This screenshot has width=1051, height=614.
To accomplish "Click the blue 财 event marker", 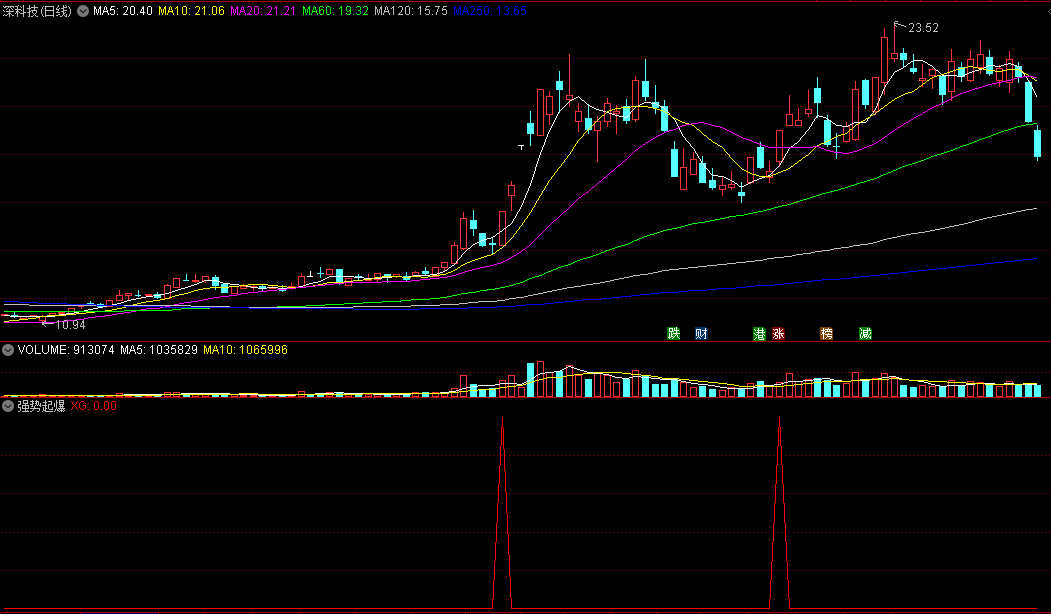I will click(701, 333).
